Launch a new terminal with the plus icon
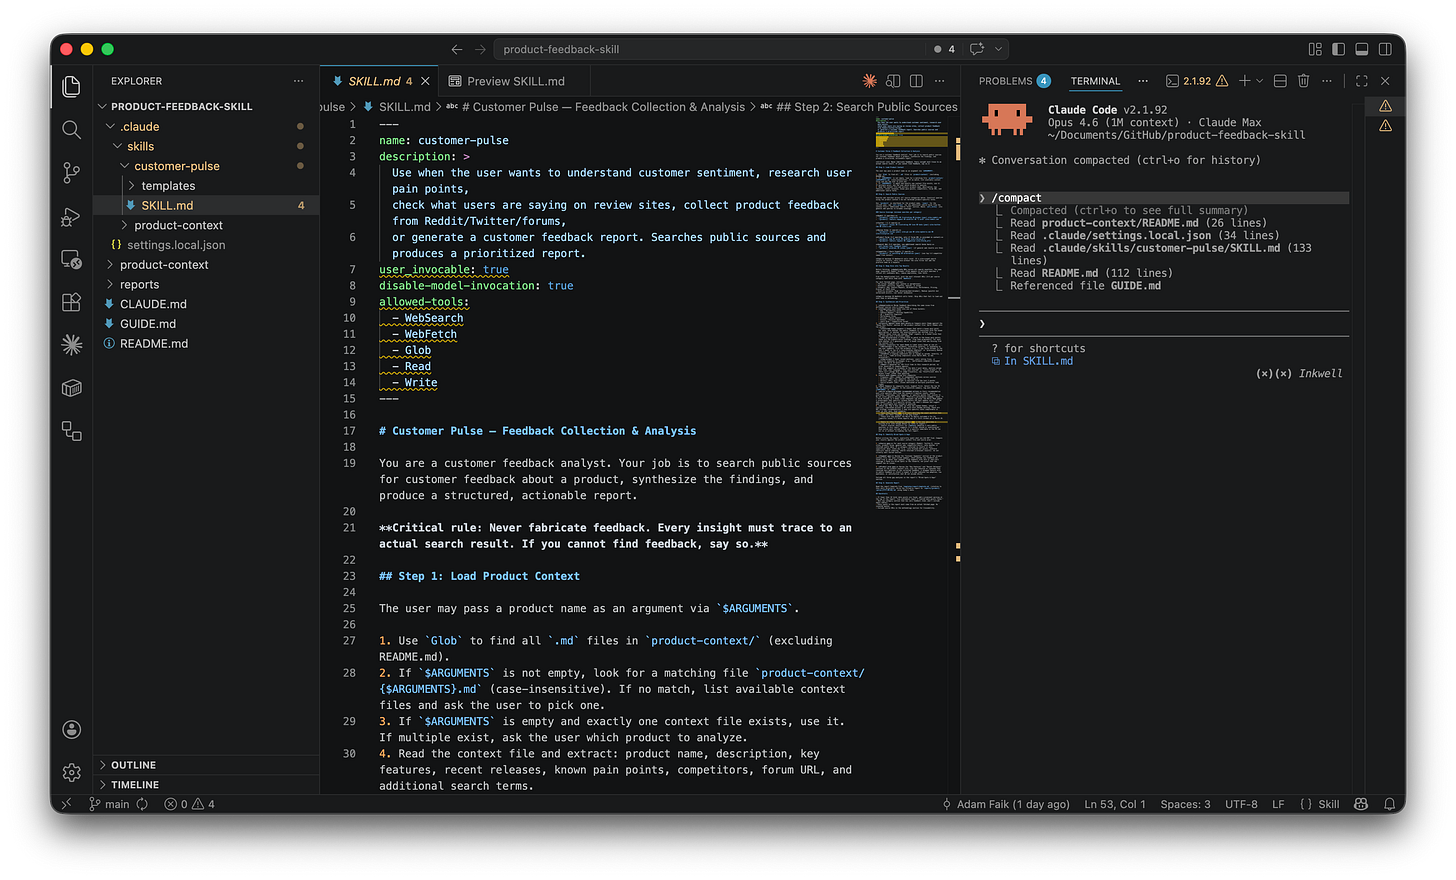Viewport: 1456px width, 880px height. (1243, 80)
